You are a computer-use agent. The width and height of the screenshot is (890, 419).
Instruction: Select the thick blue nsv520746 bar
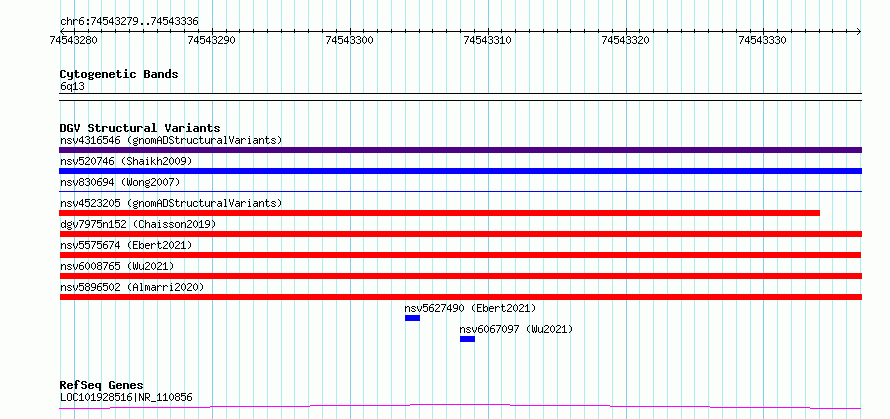pyautogui.click(x=460, y=171)
